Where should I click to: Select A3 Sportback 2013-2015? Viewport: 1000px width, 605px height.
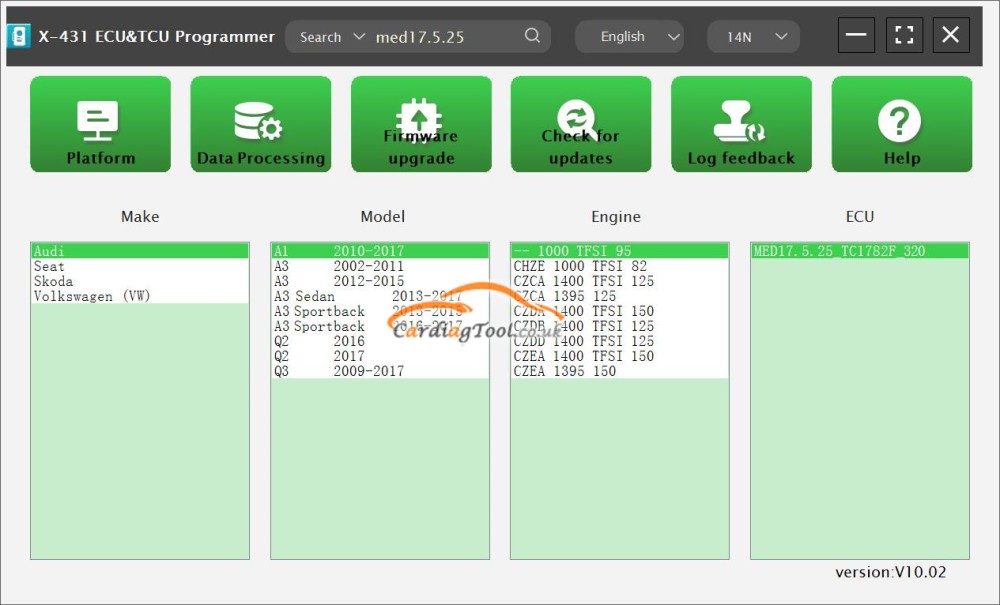(x=380, y=311)
